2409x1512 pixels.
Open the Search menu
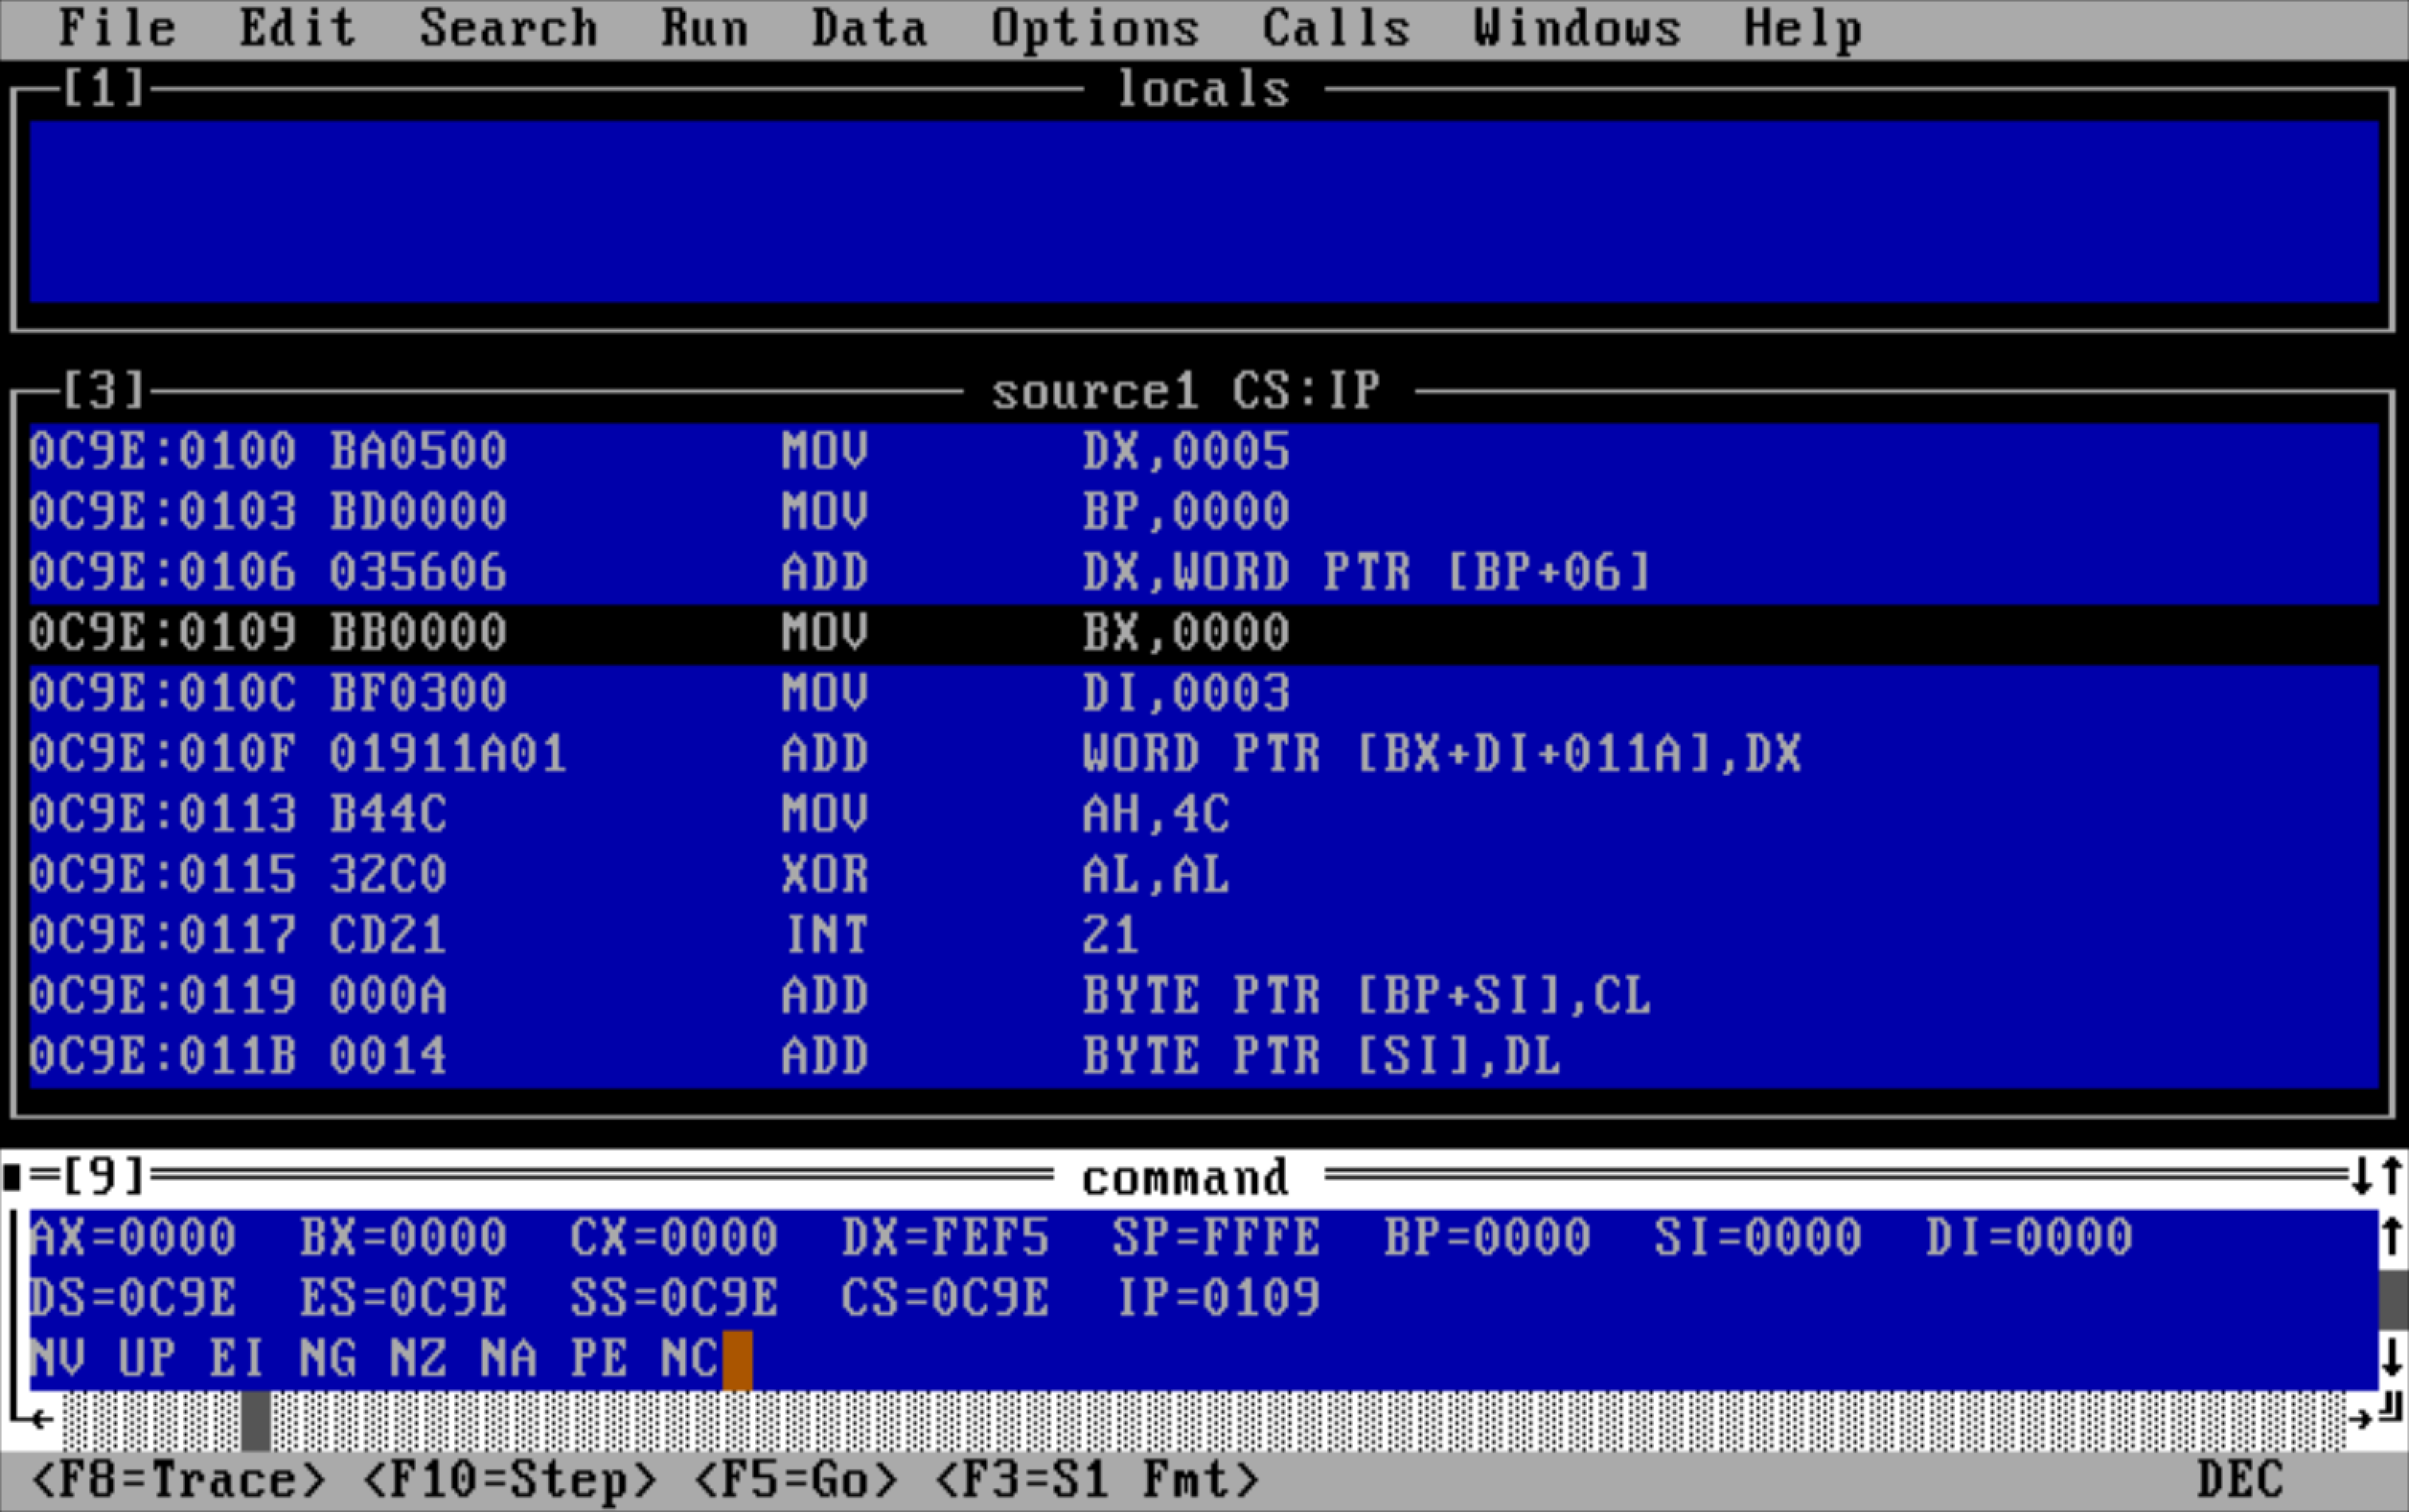click(x=508, y=28)
